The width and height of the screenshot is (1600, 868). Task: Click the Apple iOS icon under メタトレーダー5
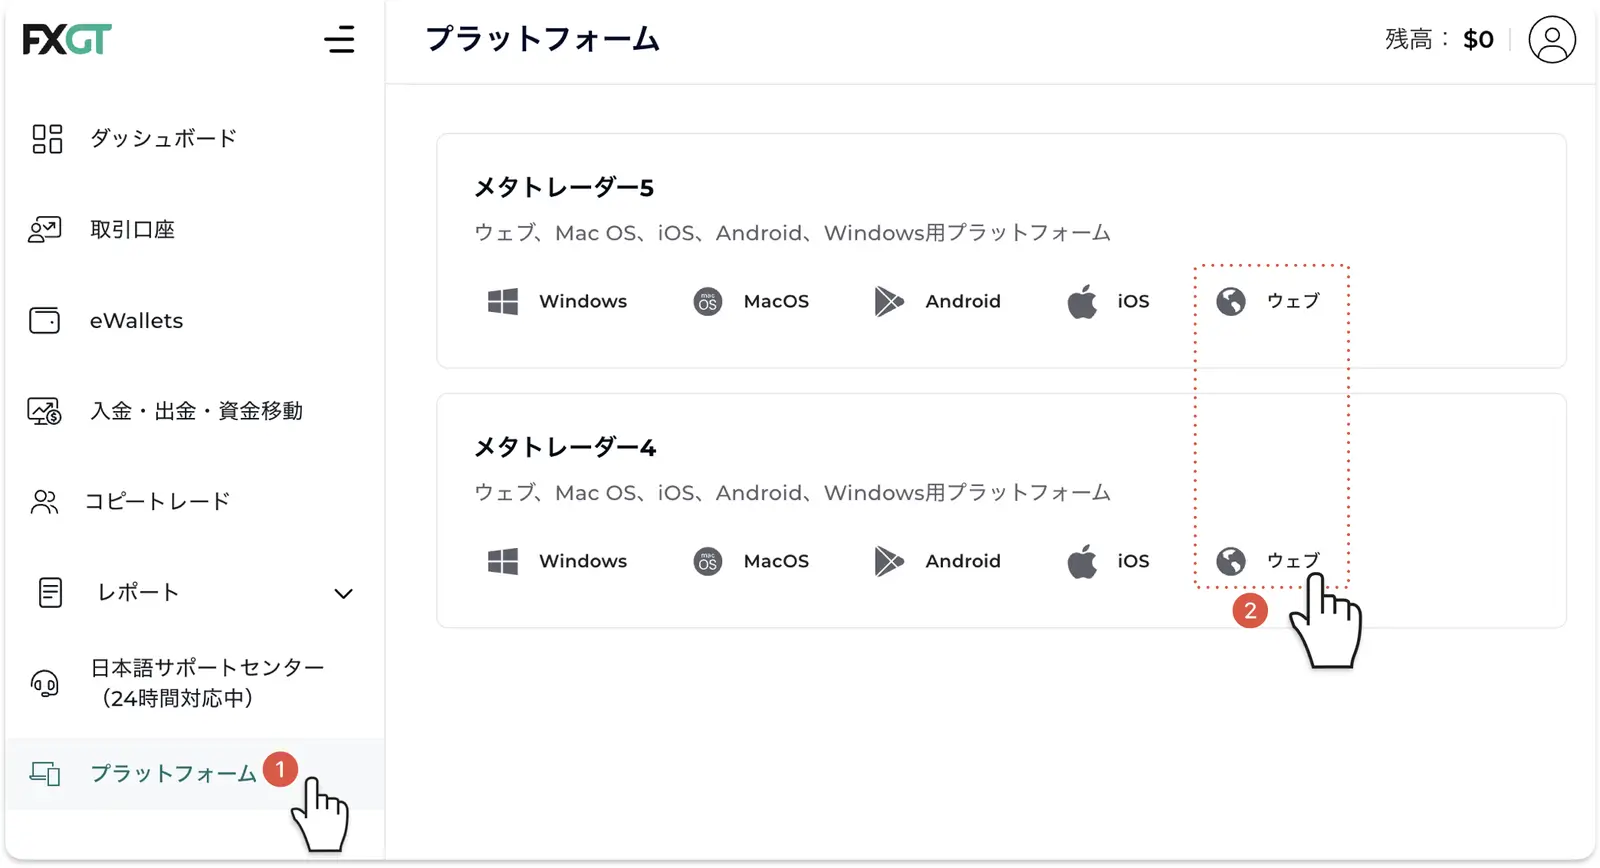tap(1082, 301)
